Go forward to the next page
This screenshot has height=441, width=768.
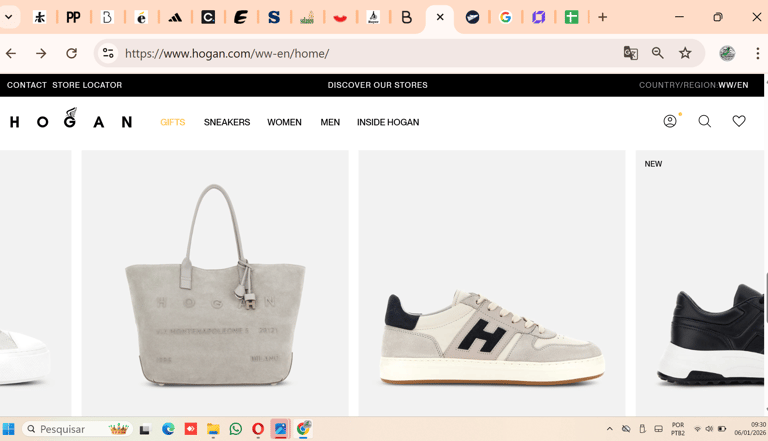[x=41, y=53]
